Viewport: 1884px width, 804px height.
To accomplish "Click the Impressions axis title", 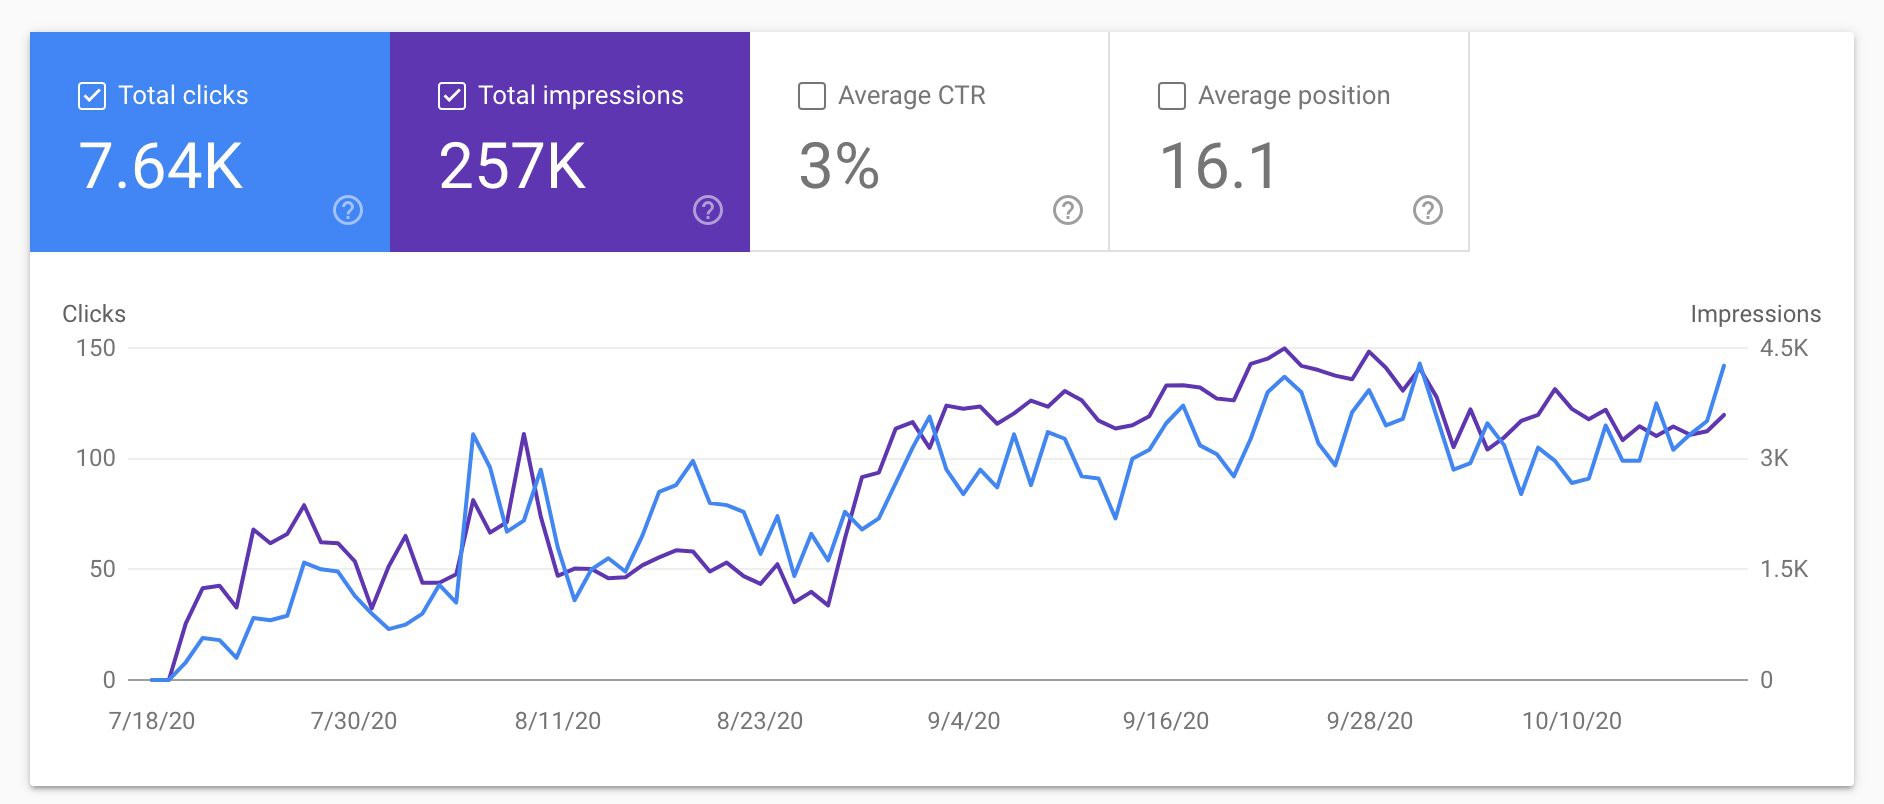I will pyautogui.click(x=1755, y=314).
